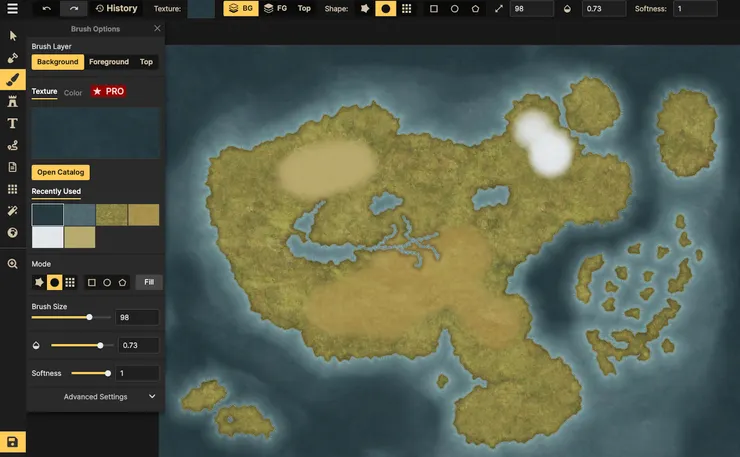Choose the Stamp castle tool in sidebar
This screenshot has height=457, width=740.
pyautogui.click(x=13, y=102)
